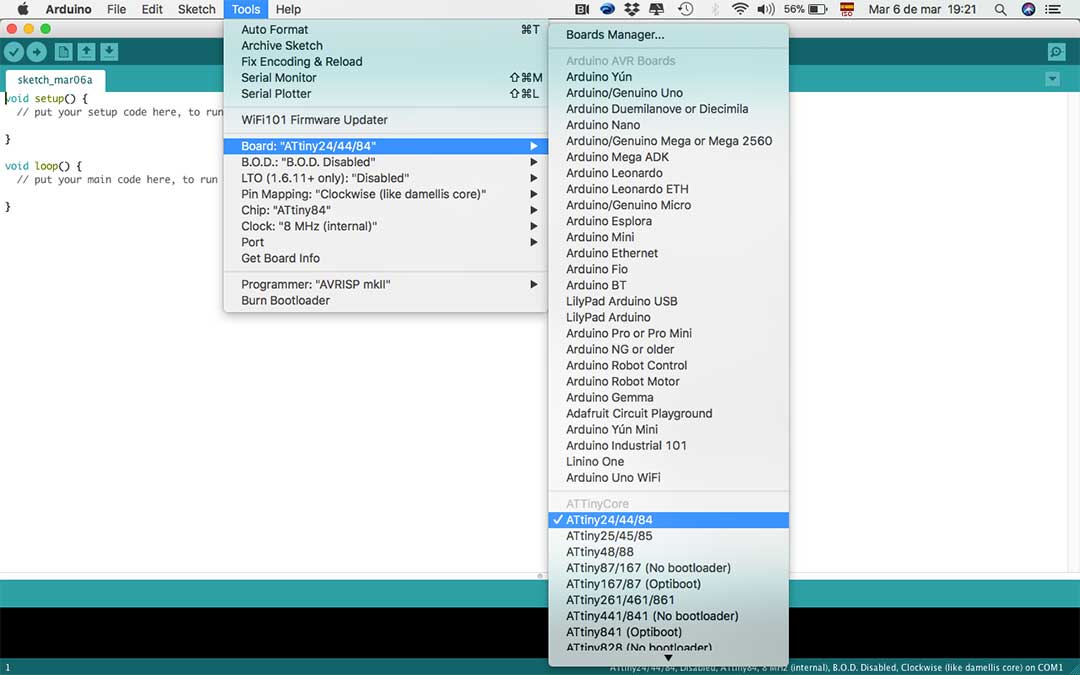The image size is (1080, 675).
Task: Expand the Programmer "AVRISP mkII" submenu
Action: click(386, 284)
